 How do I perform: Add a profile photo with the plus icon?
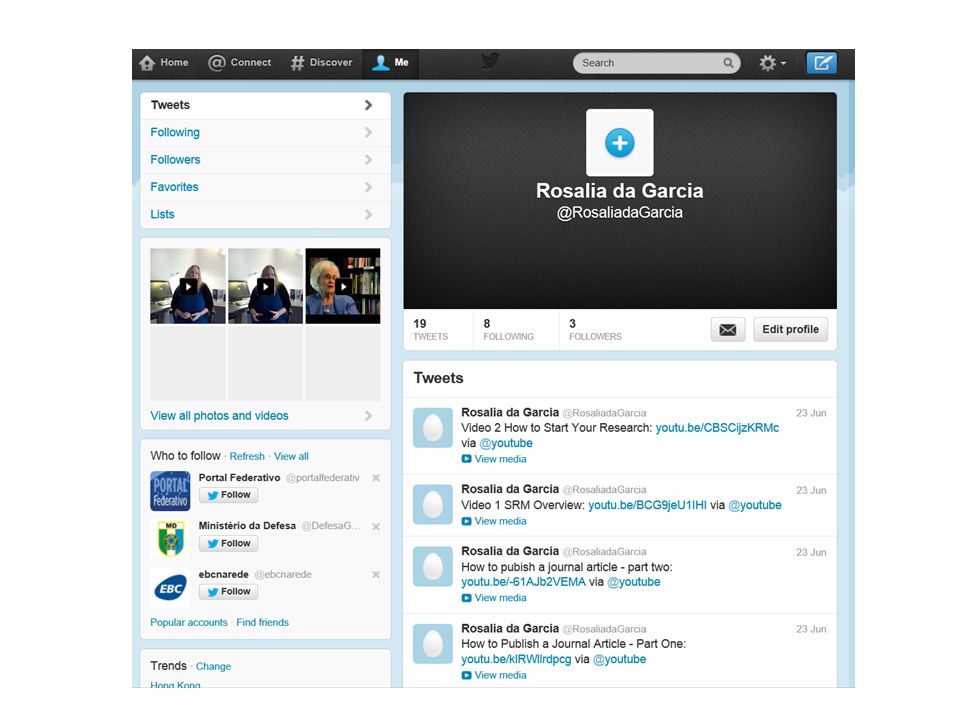coord(620,143)
